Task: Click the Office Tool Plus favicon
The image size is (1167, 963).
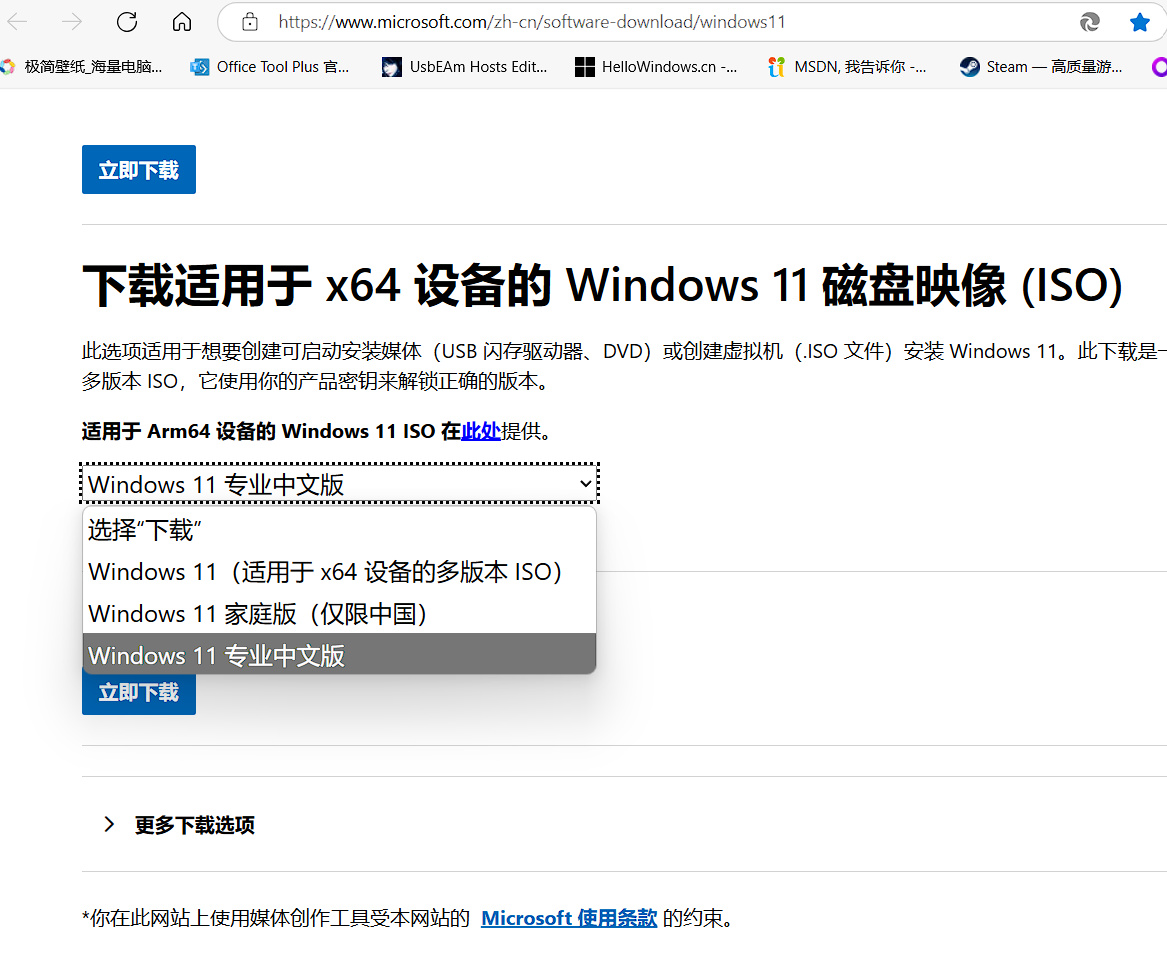Action: click(199, 67)
